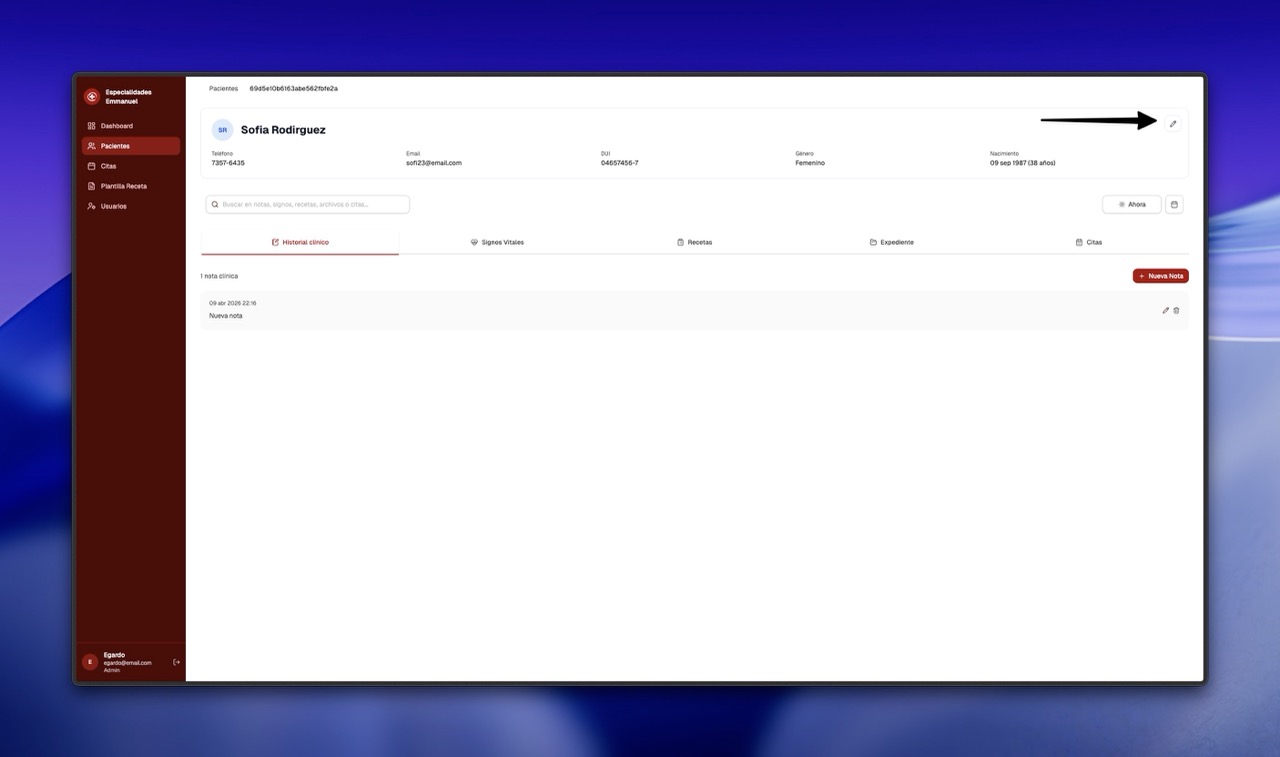Click the edit note pencil icon
The height and width of the screenshot is (757, 1280).
[1165, 311]
